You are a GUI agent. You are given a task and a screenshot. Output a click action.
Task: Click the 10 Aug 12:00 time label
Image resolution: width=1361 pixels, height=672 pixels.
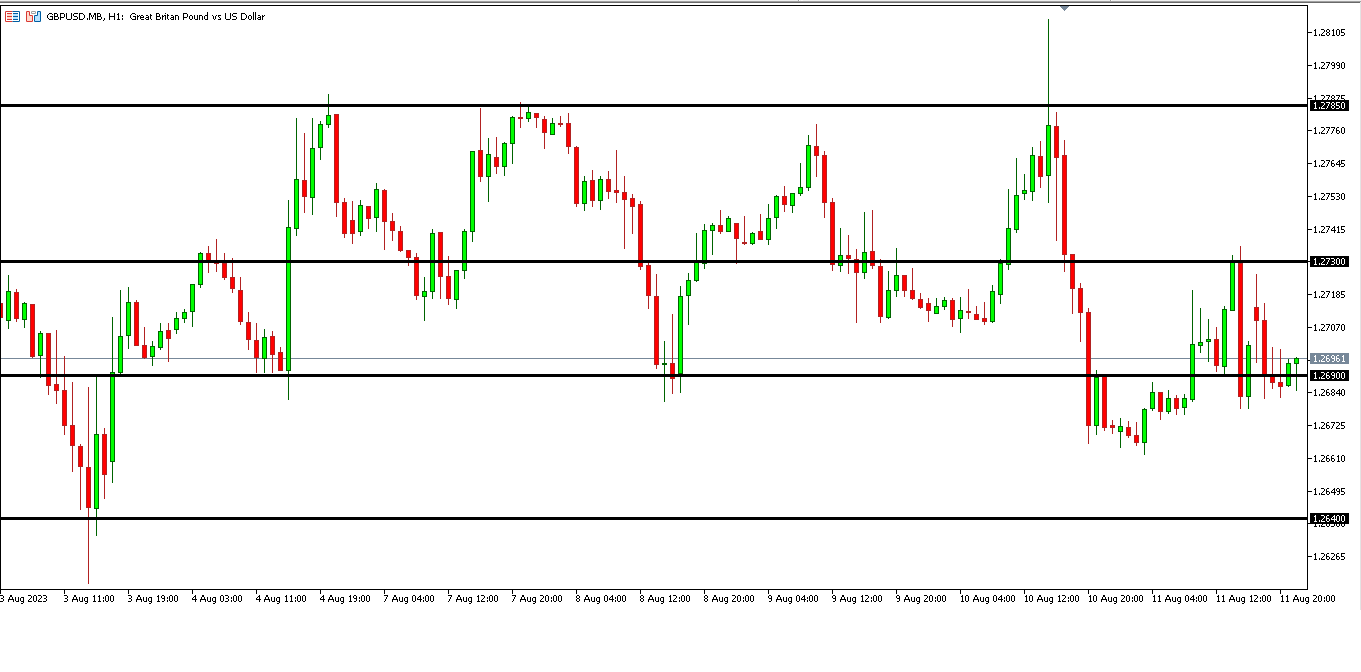pos(1049,599)
